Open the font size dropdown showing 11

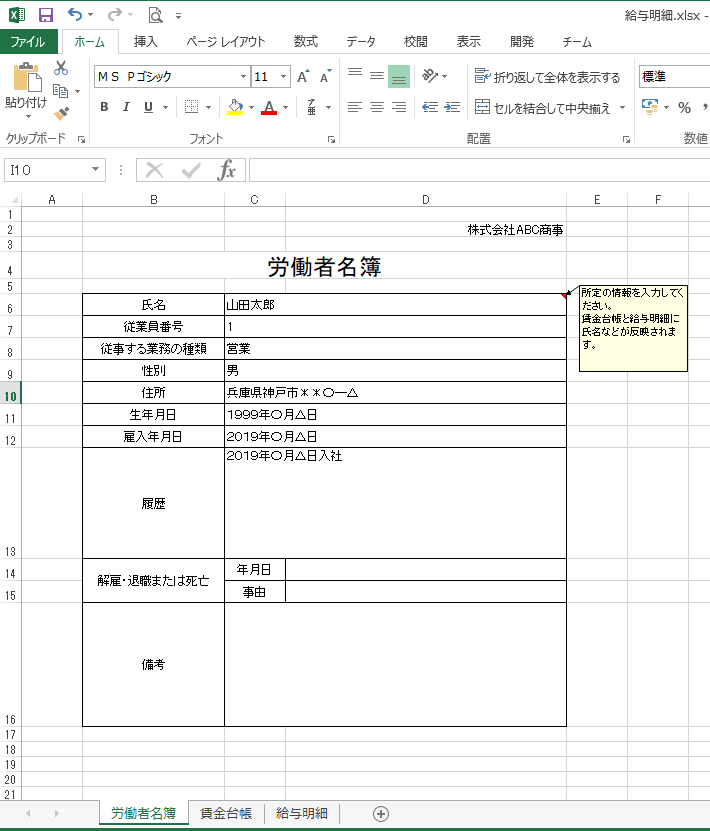point(283,76)
